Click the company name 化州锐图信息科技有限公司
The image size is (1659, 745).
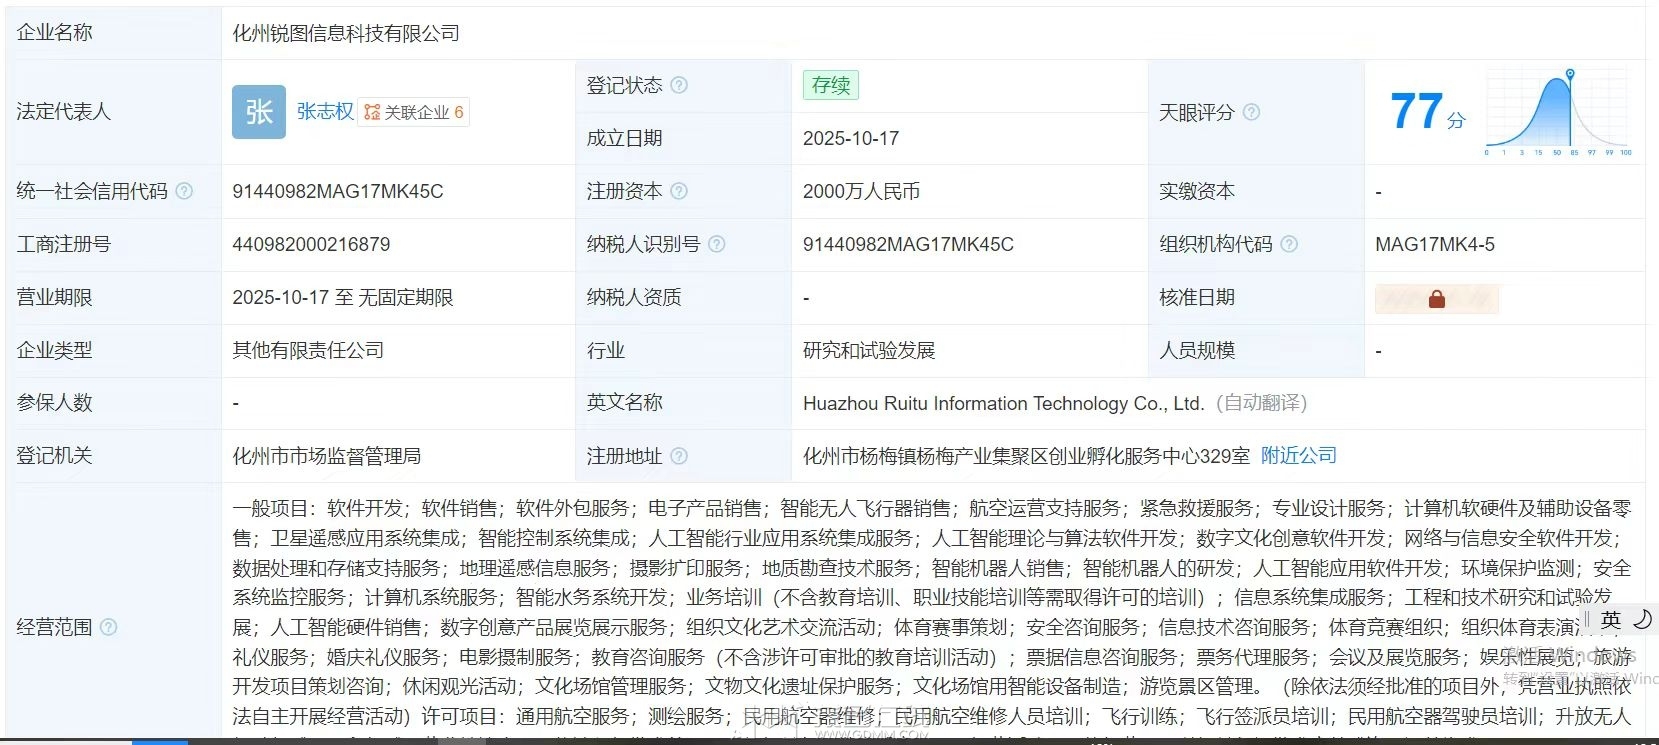346,33
